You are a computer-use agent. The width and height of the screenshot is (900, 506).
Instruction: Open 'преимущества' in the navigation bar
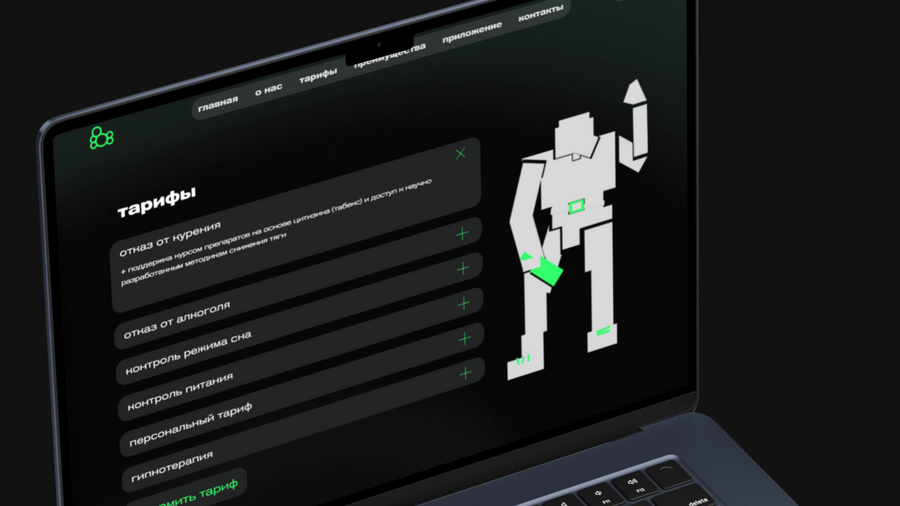390,55
